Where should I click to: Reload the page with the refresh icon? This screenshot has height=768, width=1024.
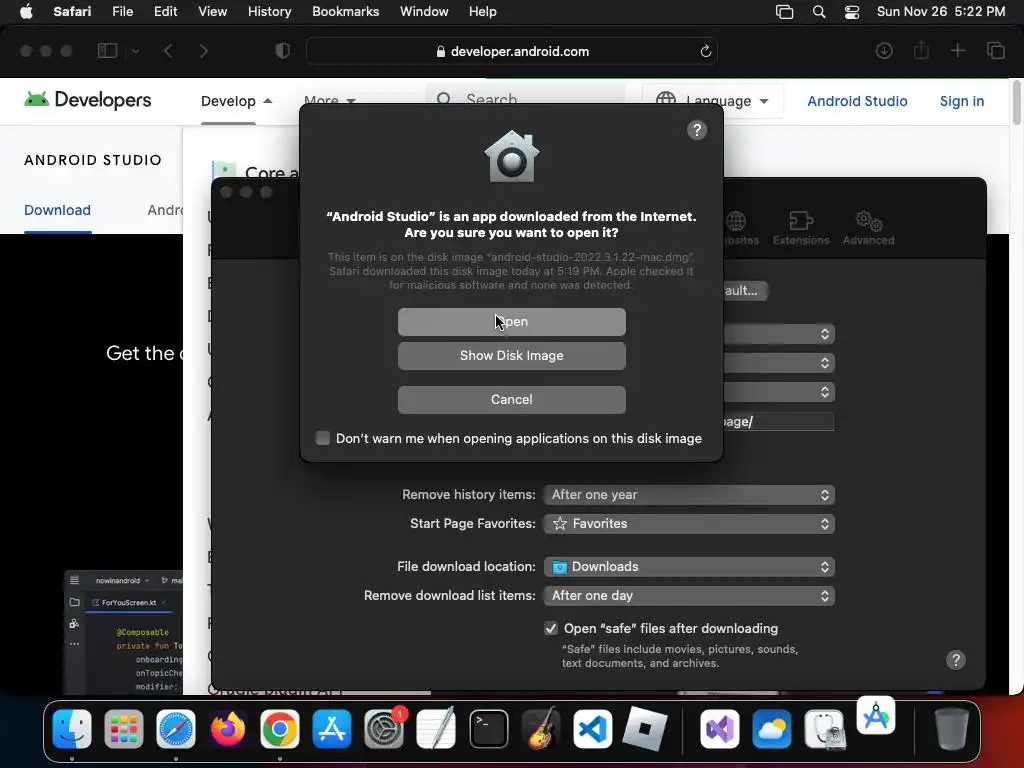tap(705, 51)
